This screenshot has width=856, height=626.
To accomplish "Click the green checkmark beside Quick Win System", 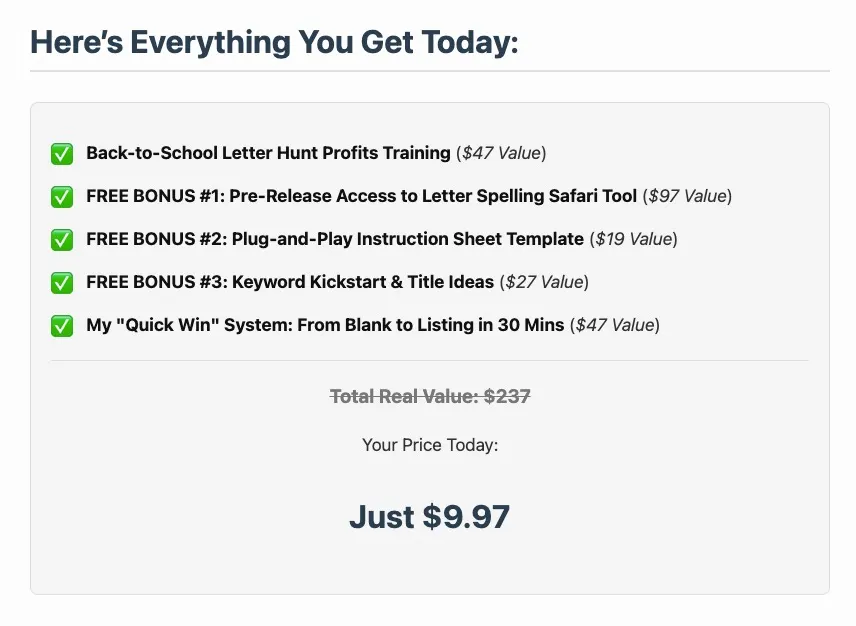I will pos(62,326).
